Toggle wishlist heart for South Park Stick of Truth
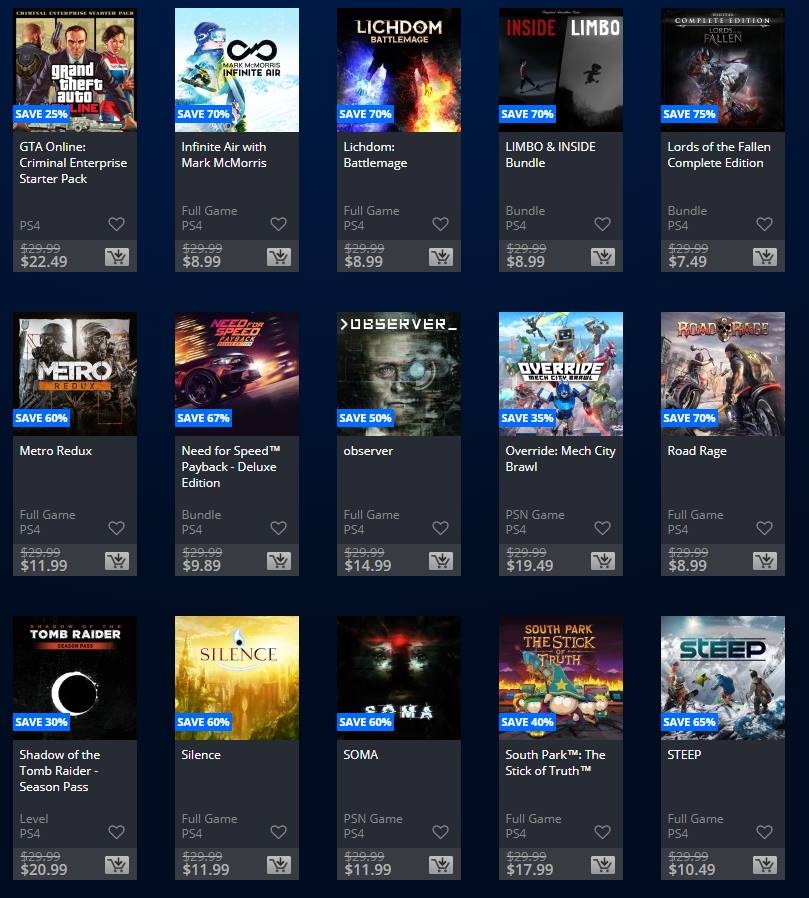Screen dimensions: 809x898 coord(602,832)
